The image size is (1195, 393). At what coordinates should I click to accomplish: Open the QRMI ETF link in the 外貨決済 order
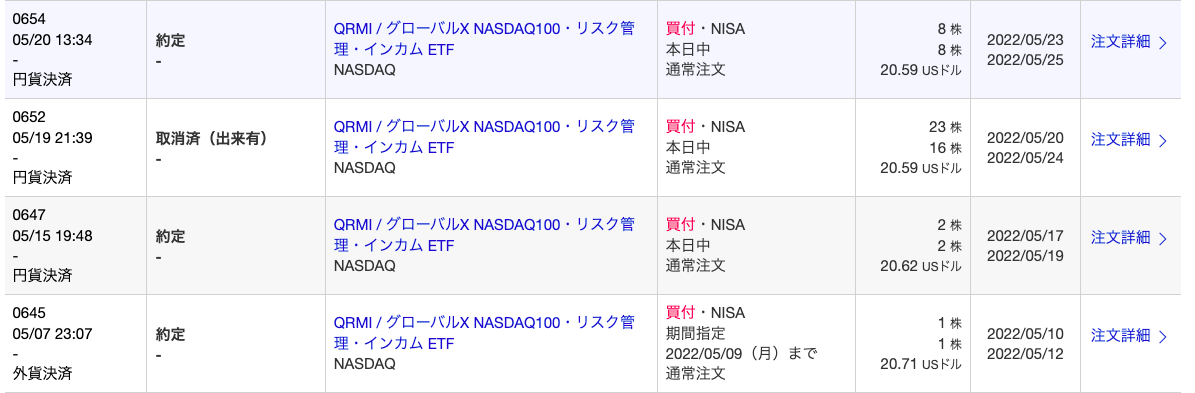(x=484, y=333)
